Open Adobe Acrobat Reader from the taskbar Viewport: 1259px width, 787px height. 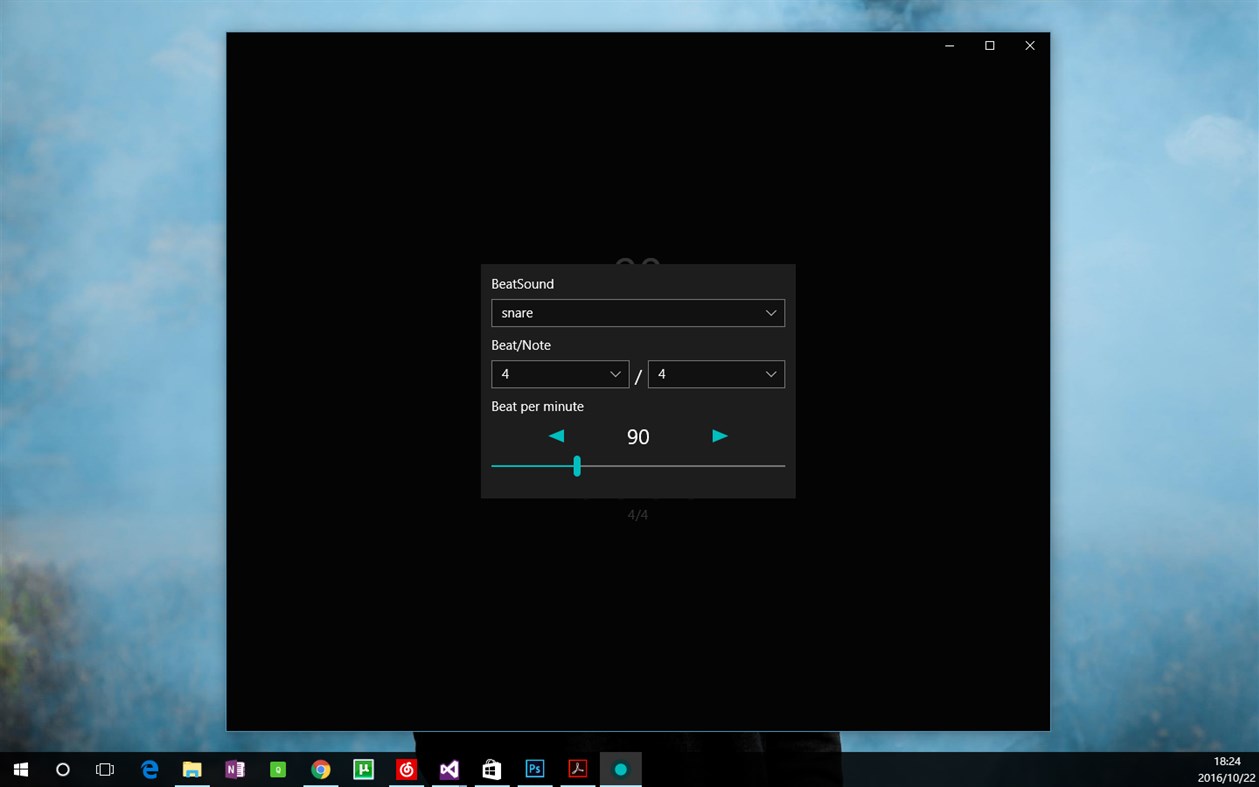click(x=578, y=769)
